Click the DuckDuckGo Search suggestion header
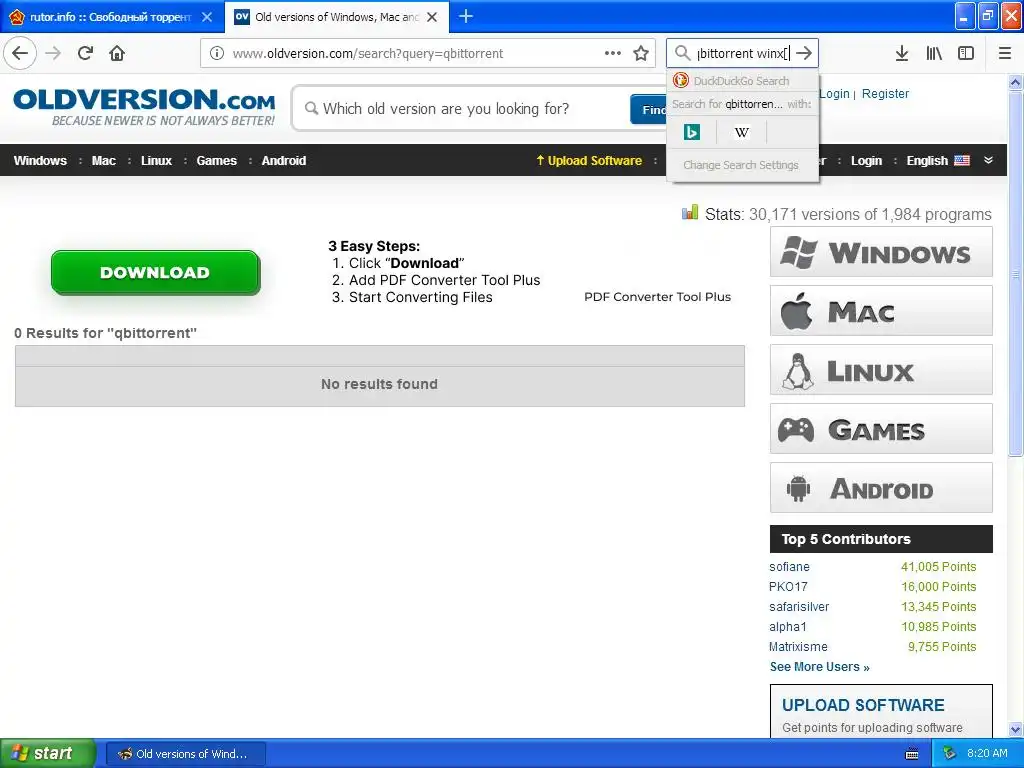 743,81
